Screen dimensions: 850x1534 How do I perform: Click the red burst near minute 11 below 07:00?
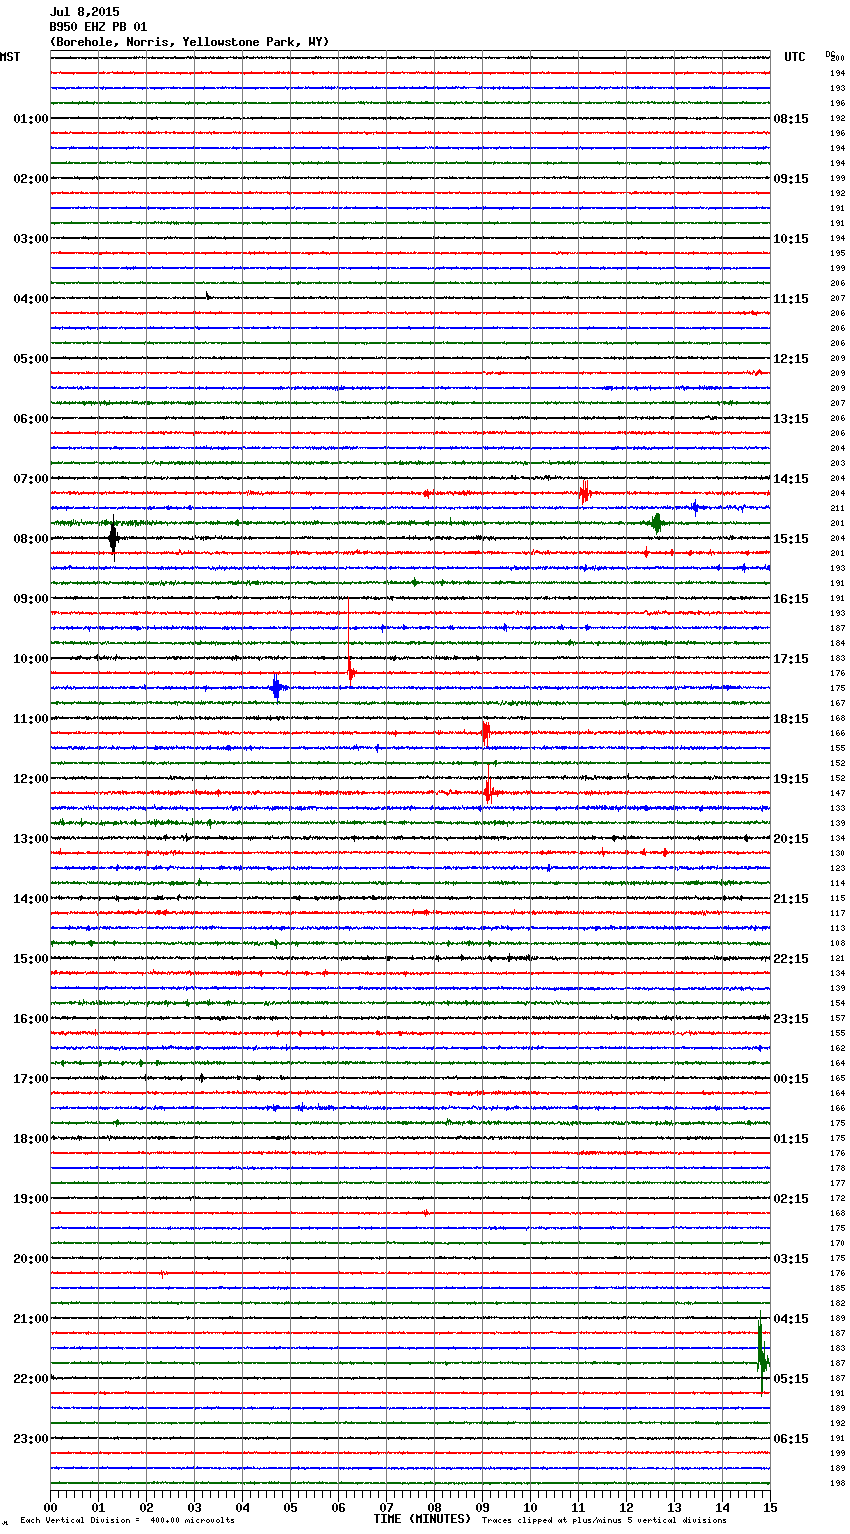click(584, 492)
